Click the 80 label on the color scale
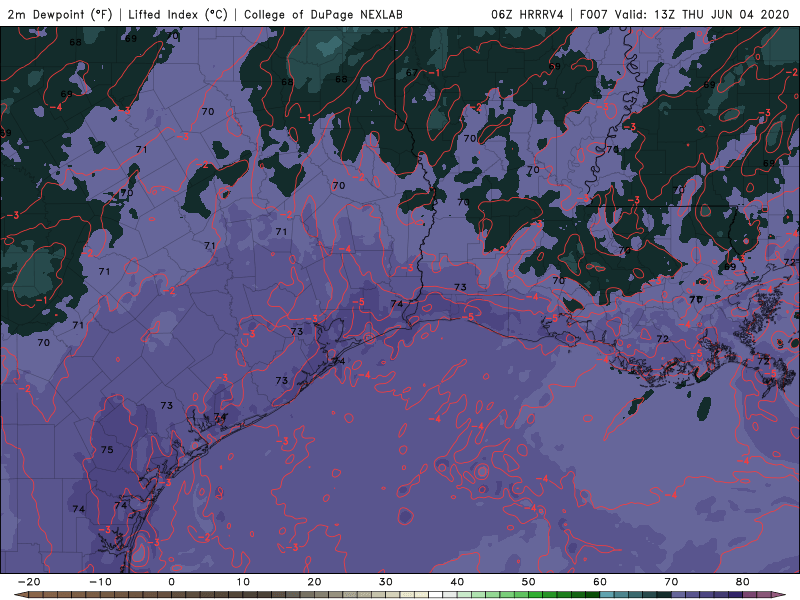This screenshot has height=600, width=800. [743, 582]
